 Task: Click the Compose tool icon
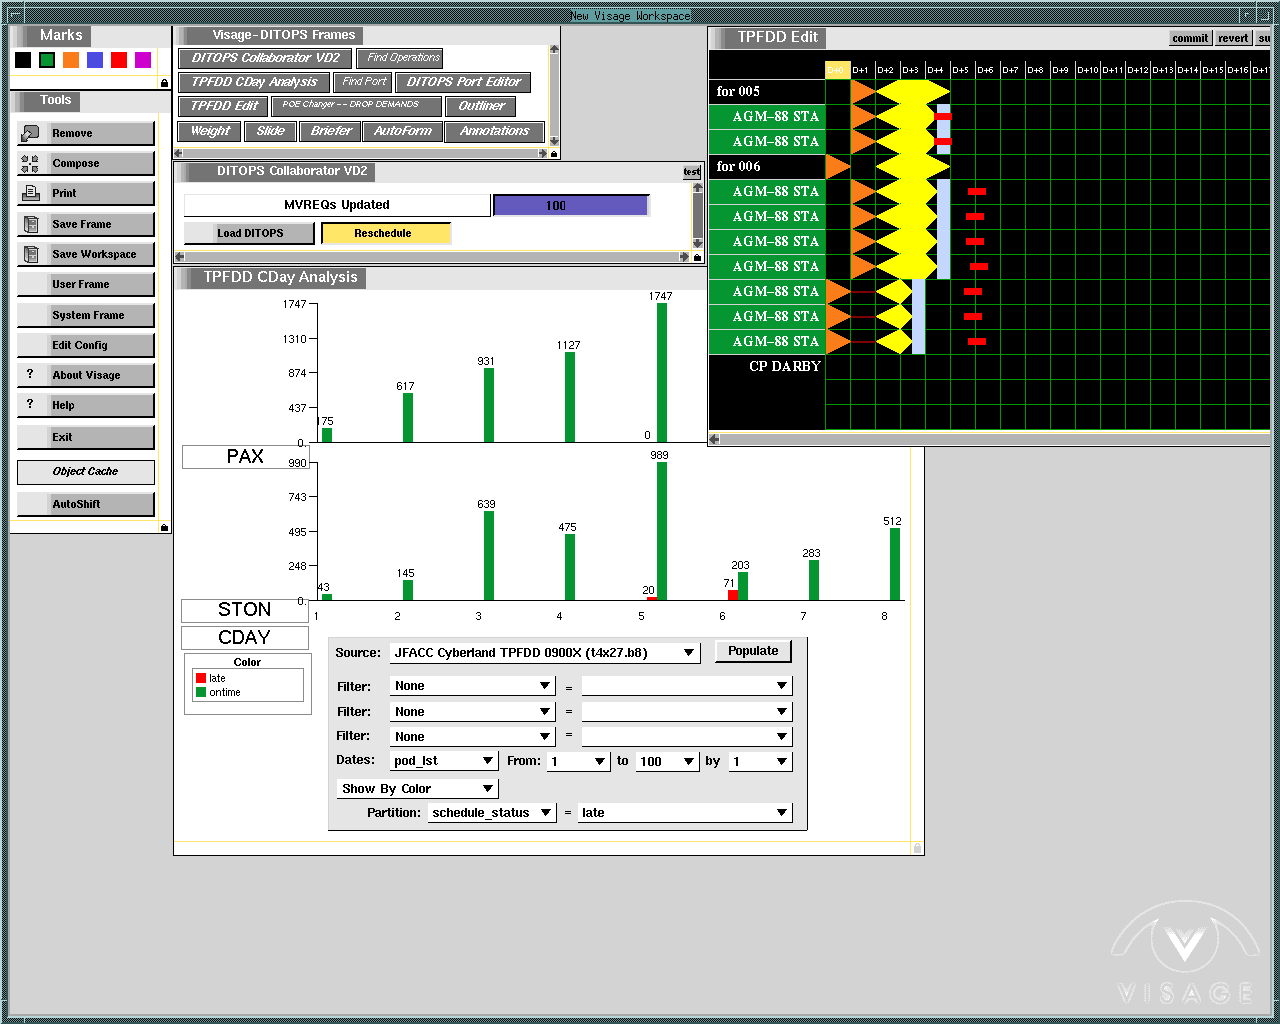(x=31, y=164)
